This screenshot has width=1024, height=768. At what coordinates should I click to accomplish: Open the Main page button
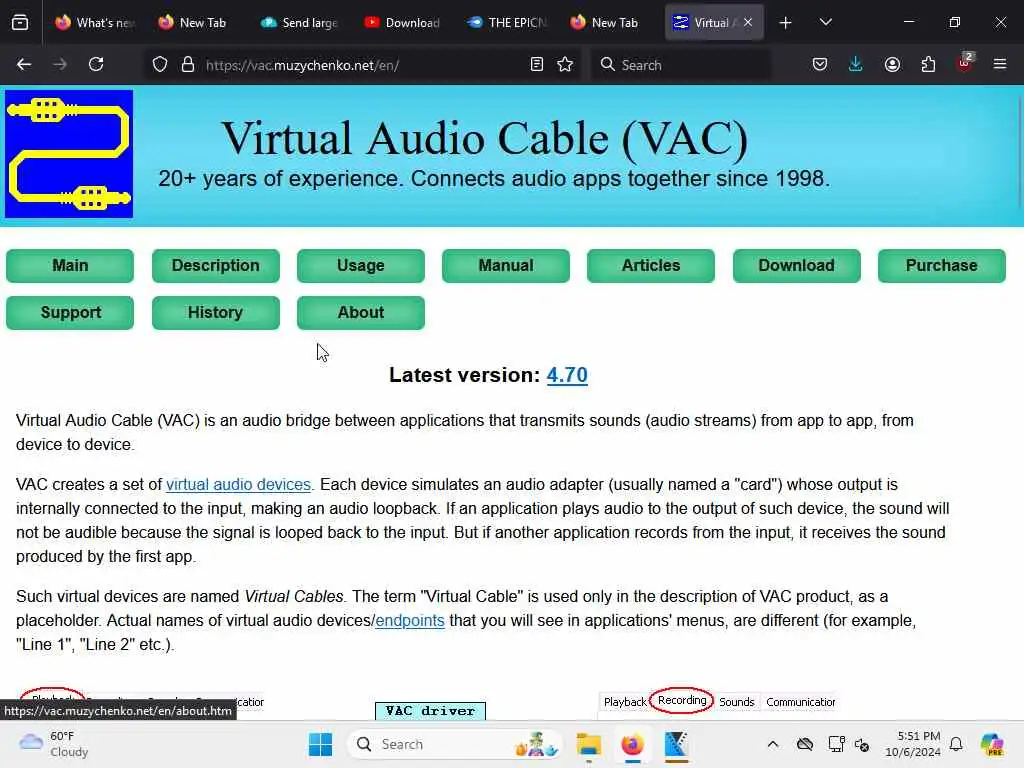pyautogui.click(x=70, y=266)
